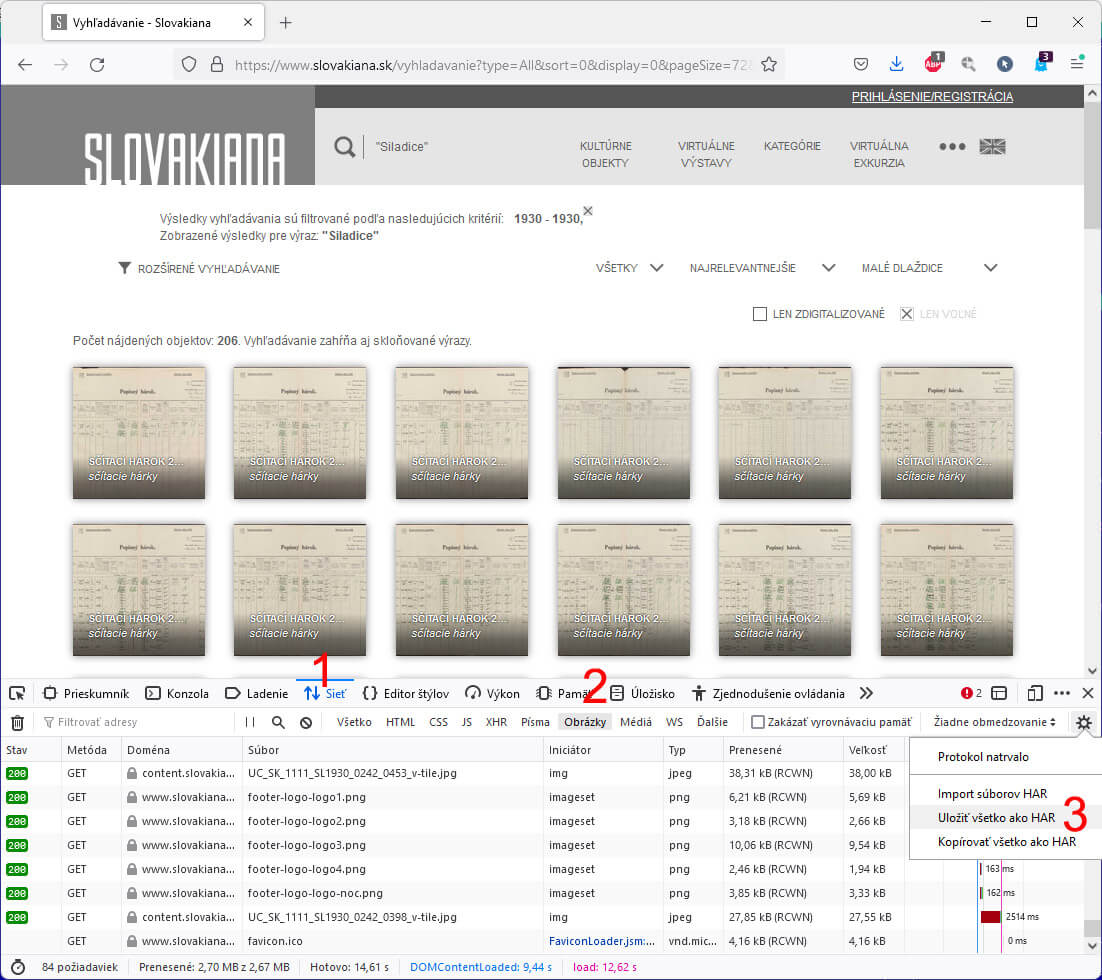
Task: Open network search magnifier in DevTools
Action: (278, 722)
